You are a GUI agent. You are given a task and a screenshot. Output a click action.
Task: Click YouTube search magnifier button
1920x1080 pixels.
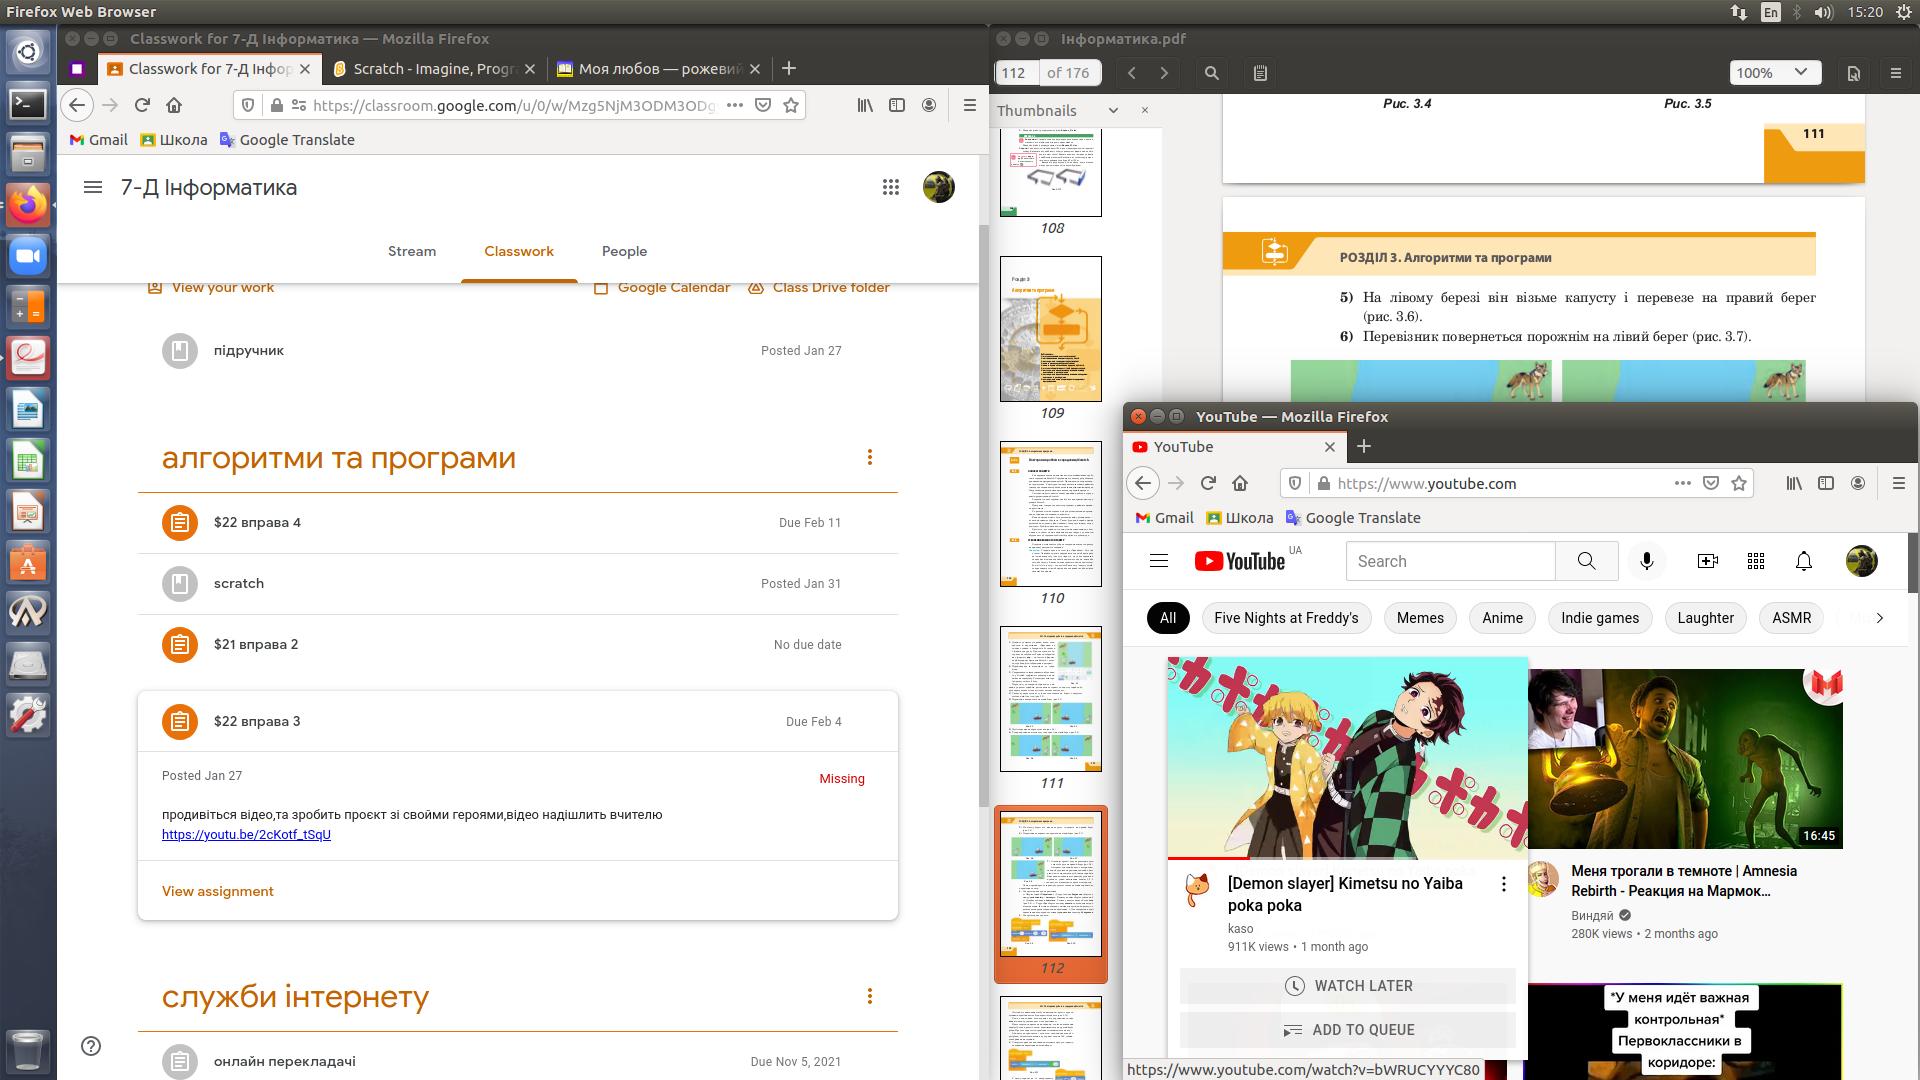(1586, 561)
